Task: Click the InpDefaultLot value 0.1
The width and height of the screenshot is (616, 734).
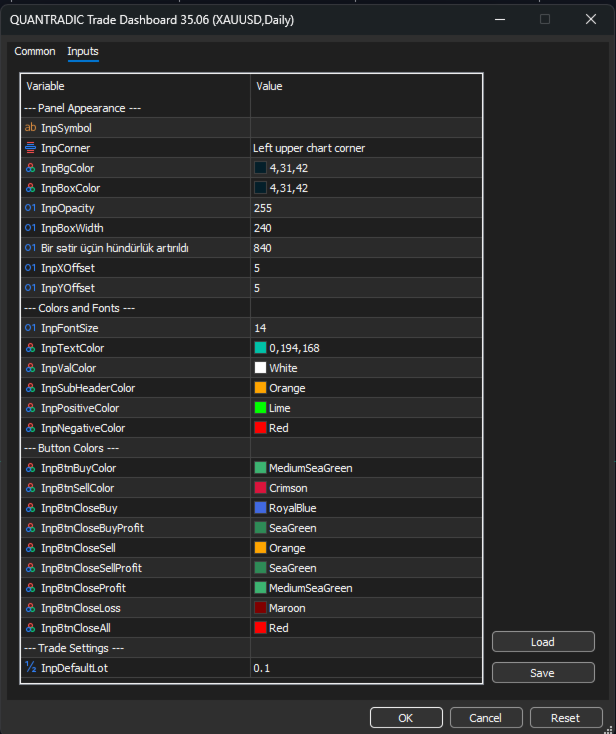Action: coord(367,668)
